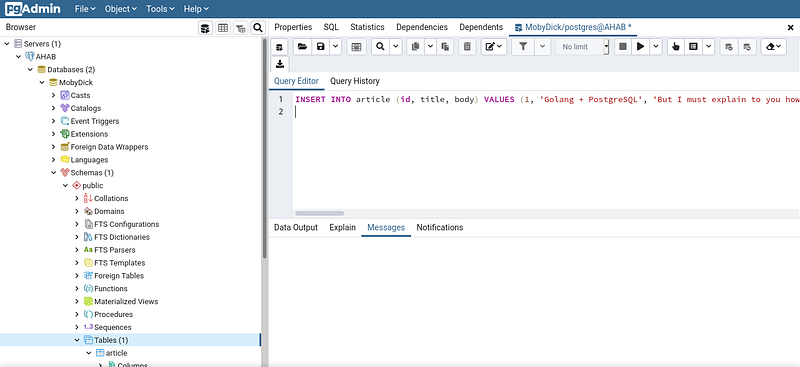Click the Execute query play button
The width and height of the screenshot is (800, 367).
640,46
